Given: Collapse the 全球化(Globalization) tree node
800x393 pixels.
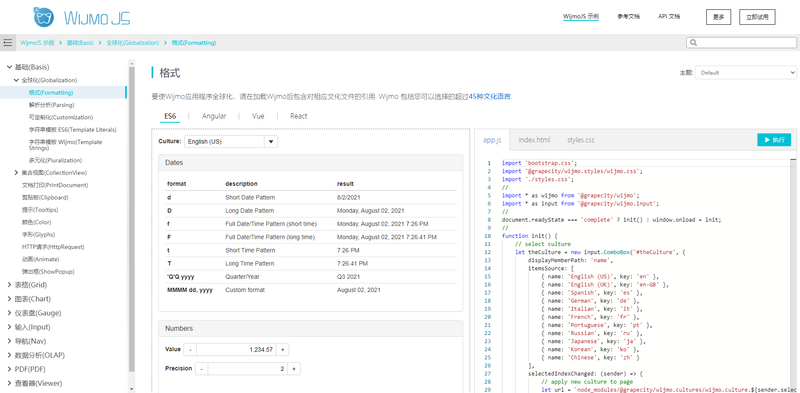Looking at the screenshot, I should [x=16, y=80].
